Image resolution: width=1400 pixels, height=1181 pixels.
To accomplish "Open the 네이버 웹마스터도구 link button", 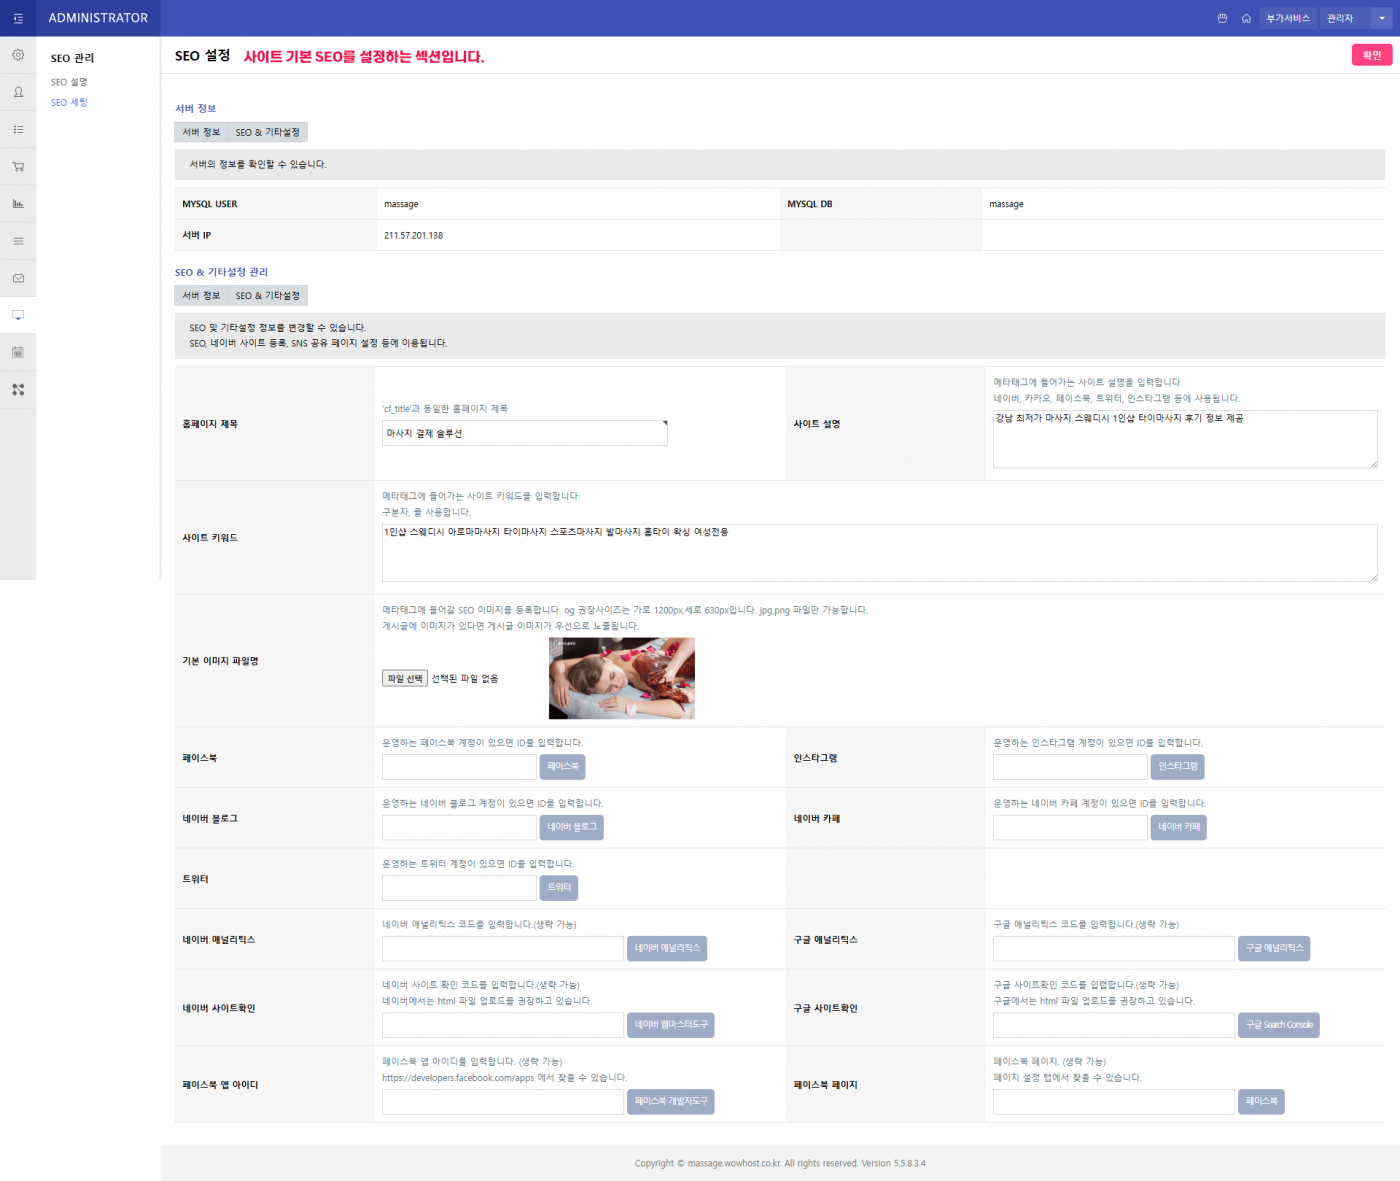I will (x=670, y=1025).
